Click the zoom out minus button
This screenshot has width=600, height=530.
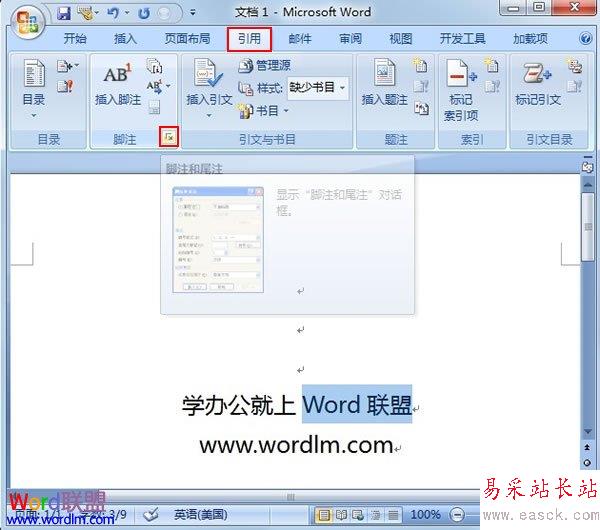457,515
